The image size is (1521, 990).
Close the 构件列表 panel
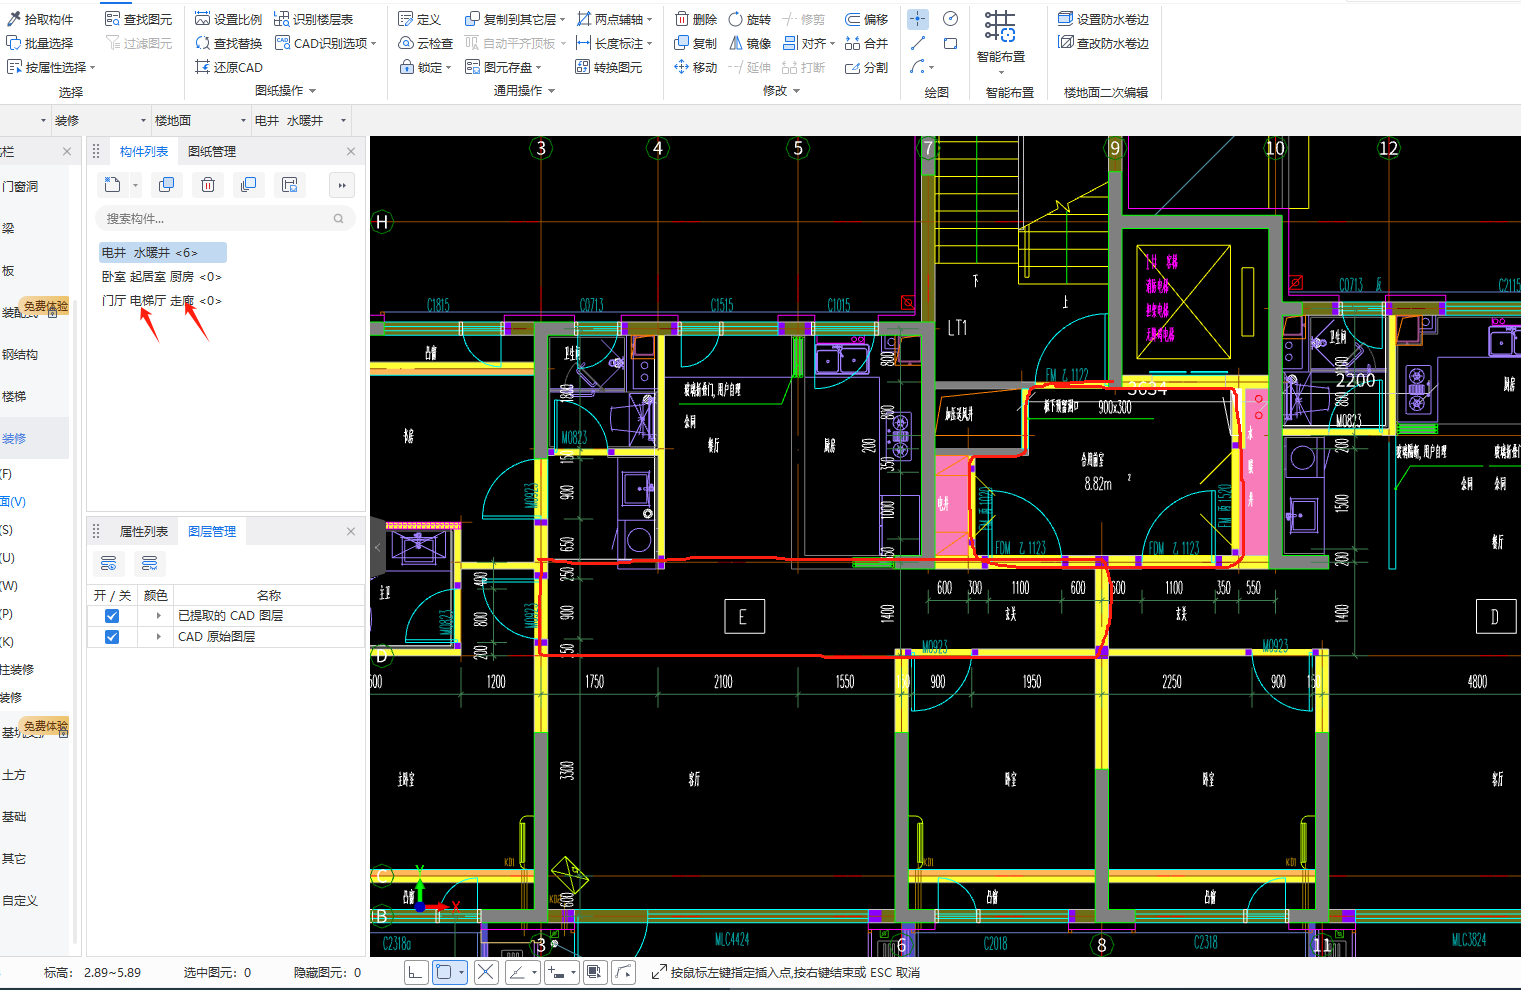coord(351,151)
